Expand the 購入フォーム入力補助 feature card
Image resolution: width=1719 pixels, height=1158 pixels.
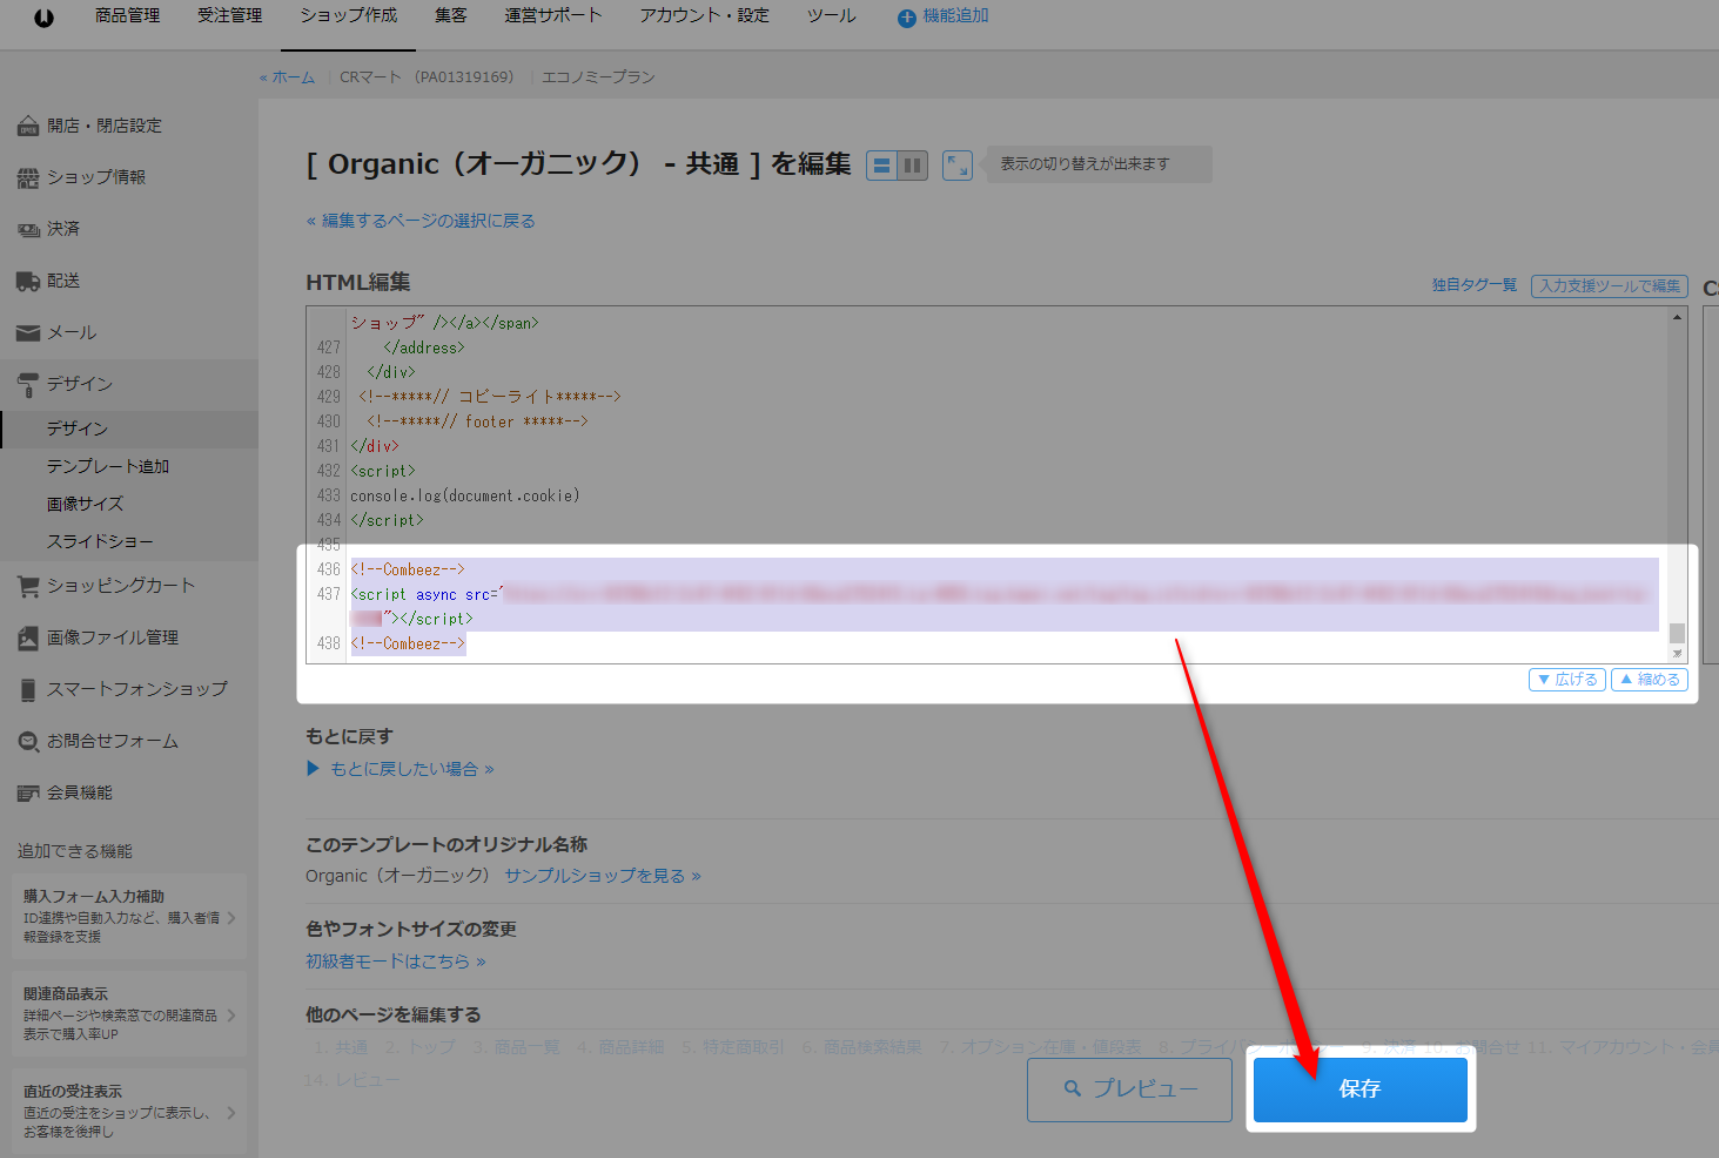(x=129, y=917)
